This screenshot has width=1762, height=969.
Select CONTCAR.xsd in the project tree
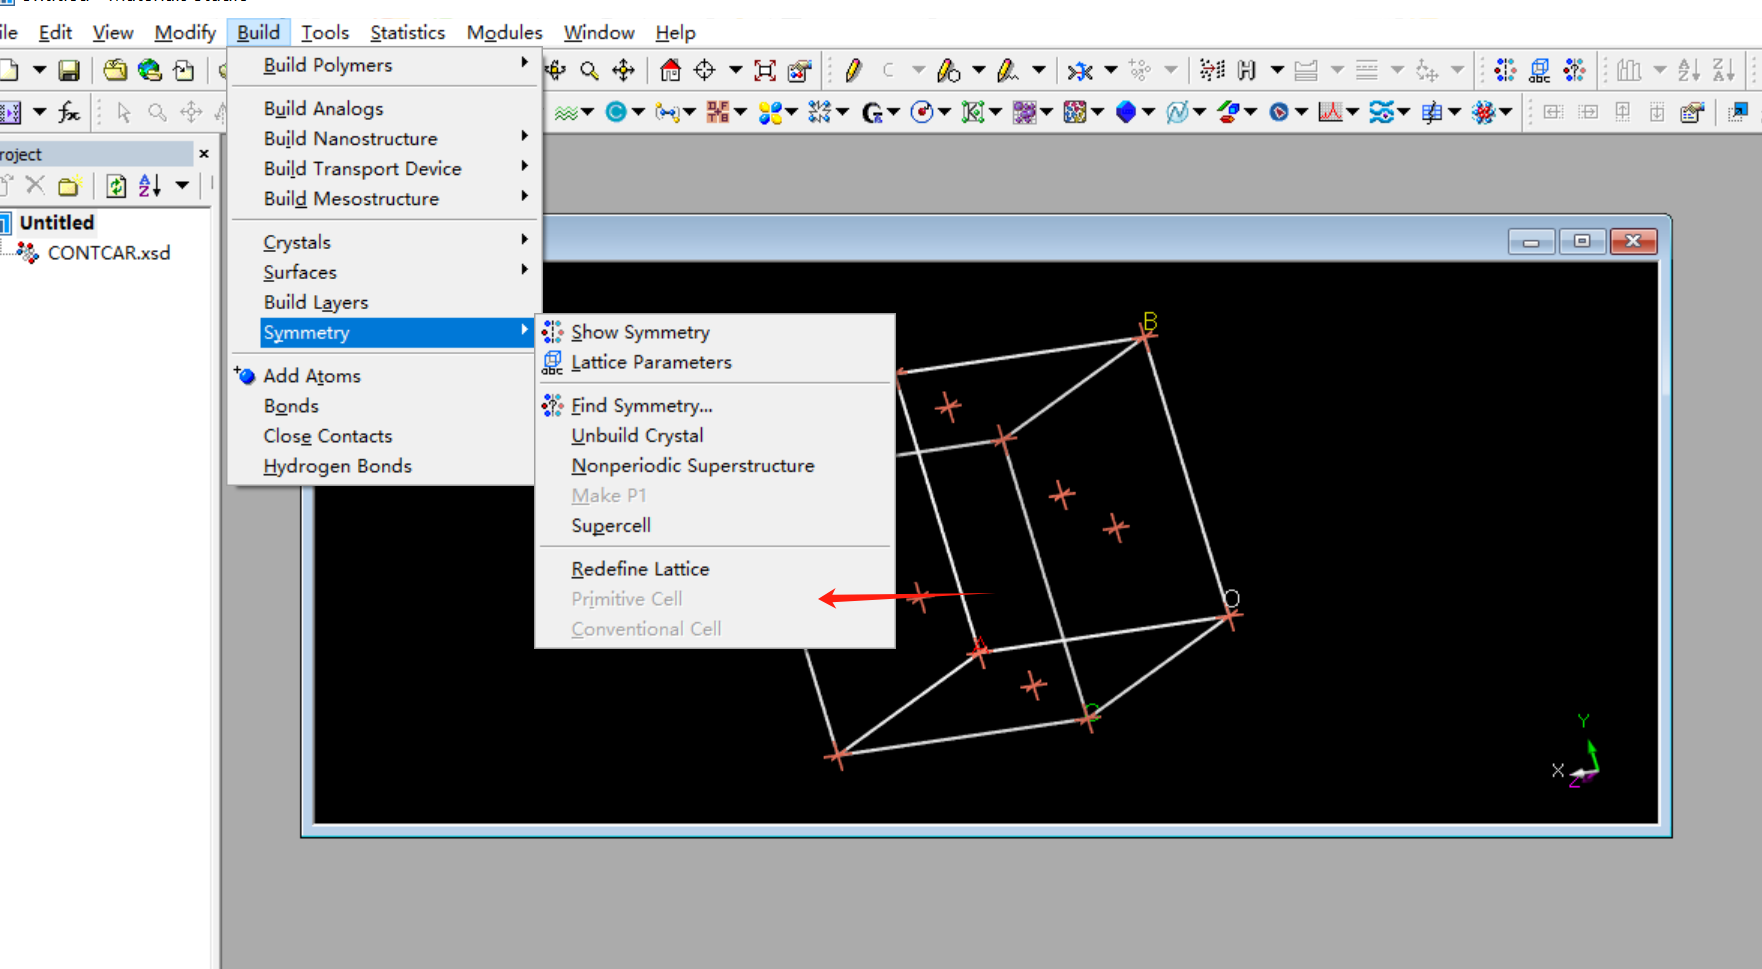point(108,253)
